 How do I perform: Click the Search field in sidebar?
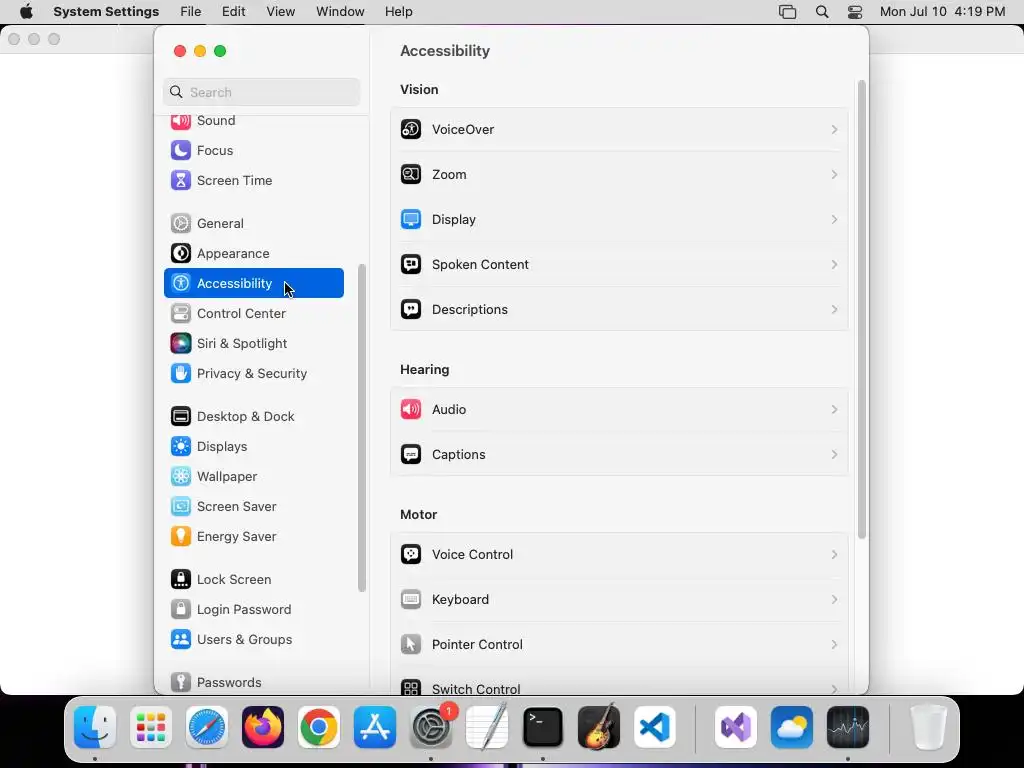(x=261, y=92)
